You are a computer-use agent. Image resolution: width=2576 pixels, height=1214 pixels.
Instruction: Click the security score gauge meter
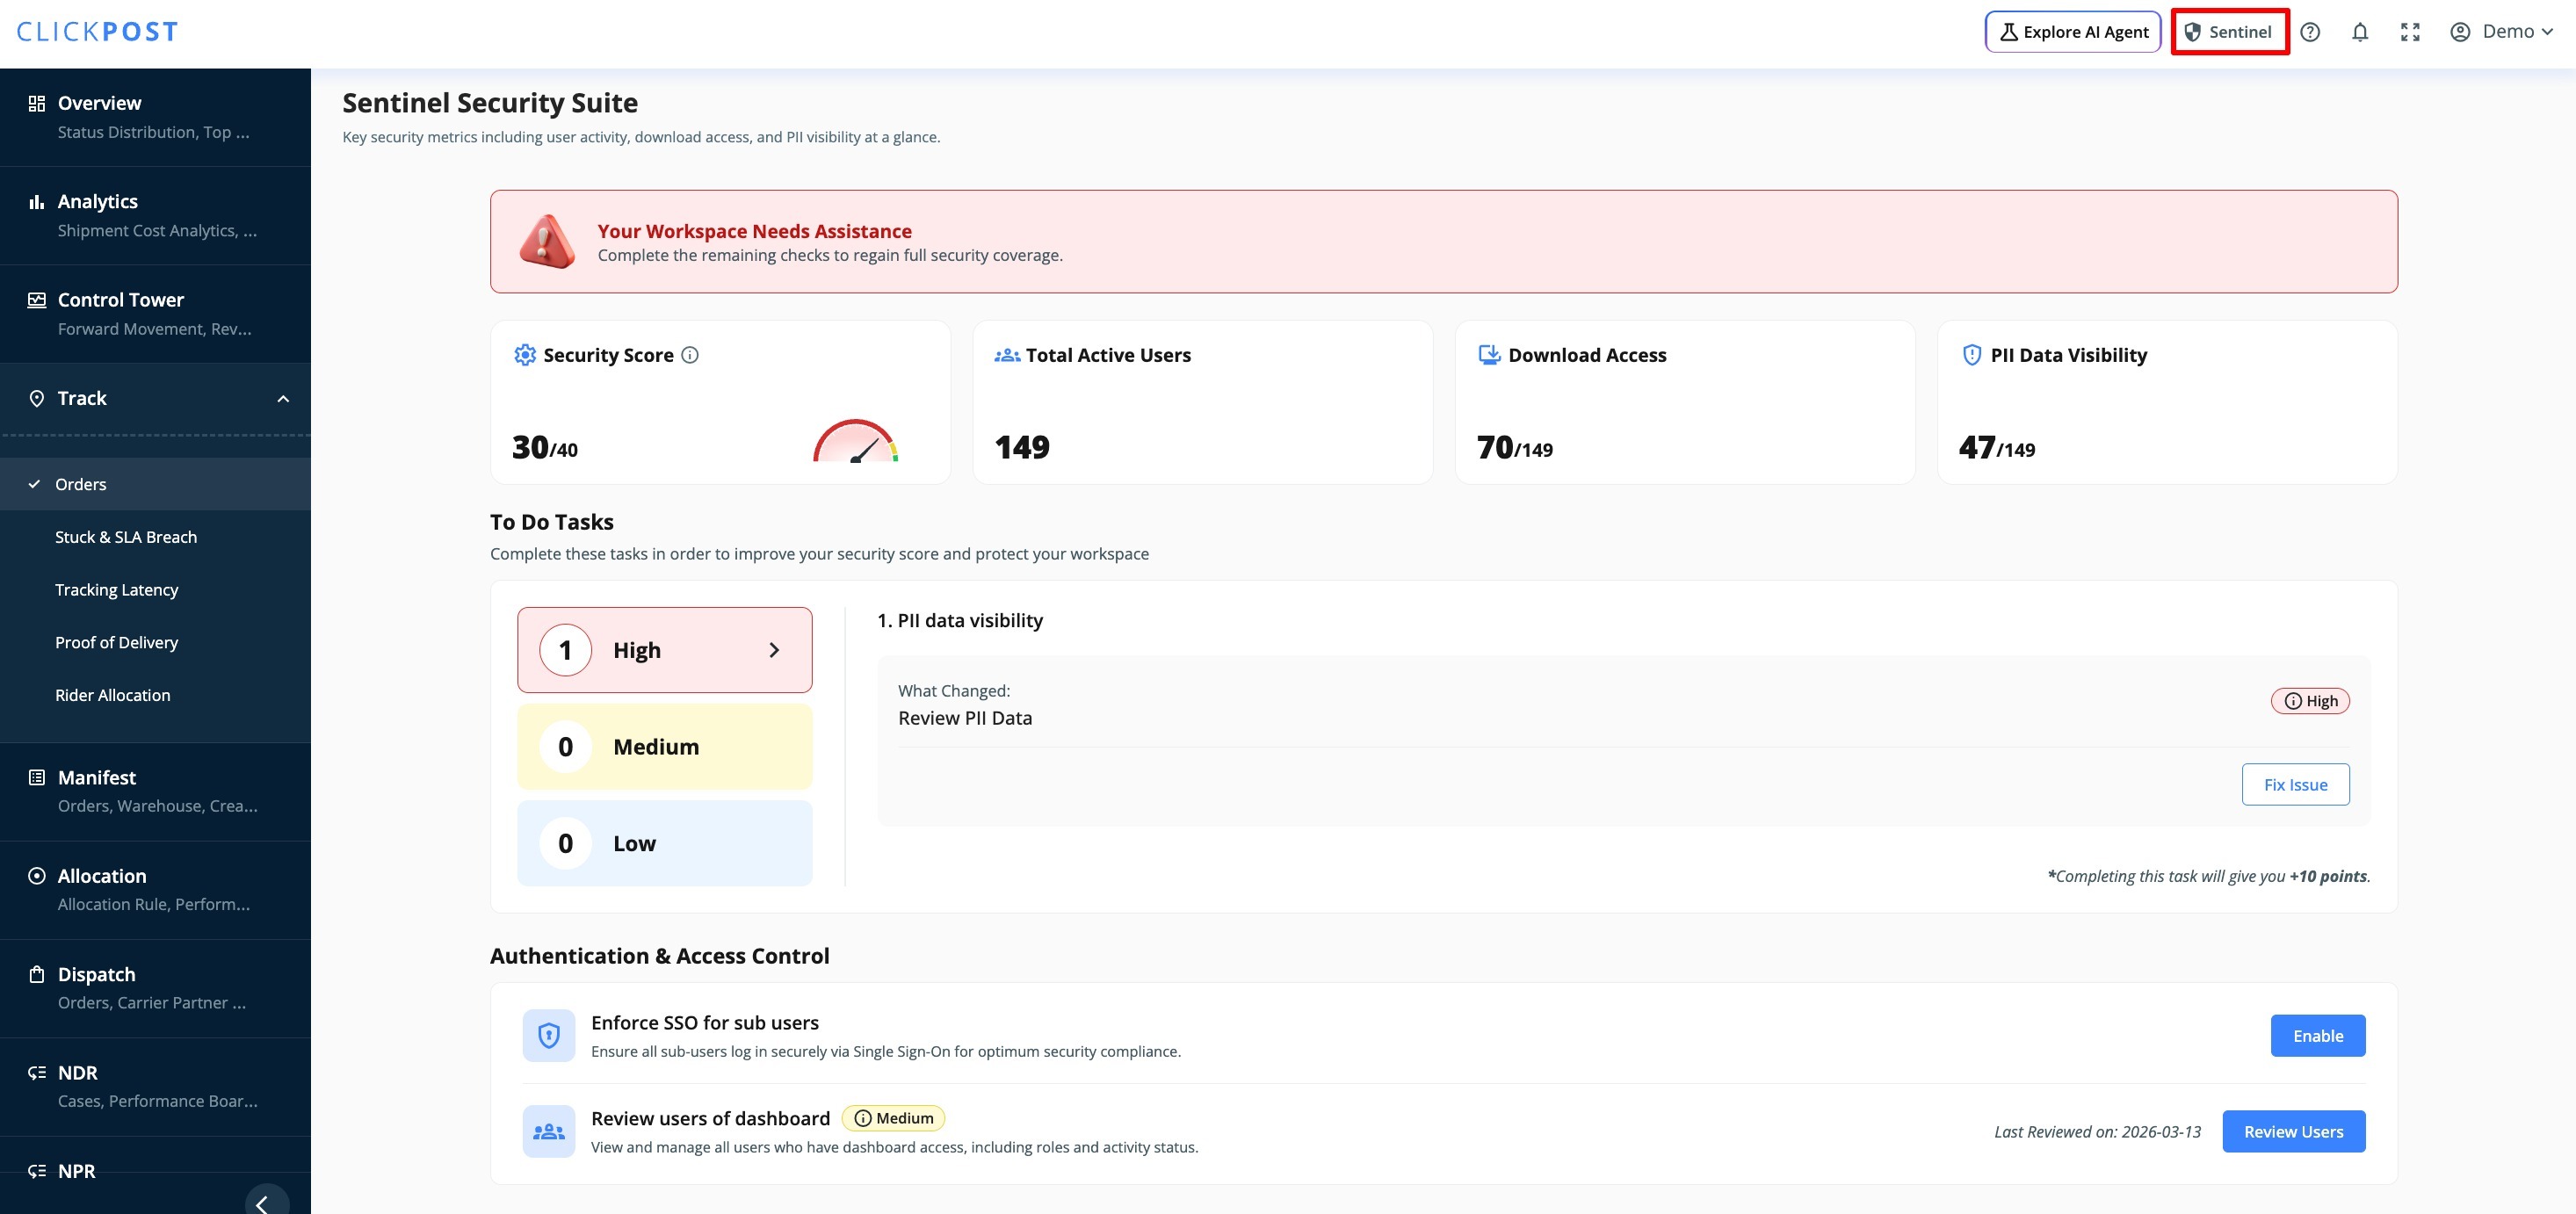pos(855,441)
